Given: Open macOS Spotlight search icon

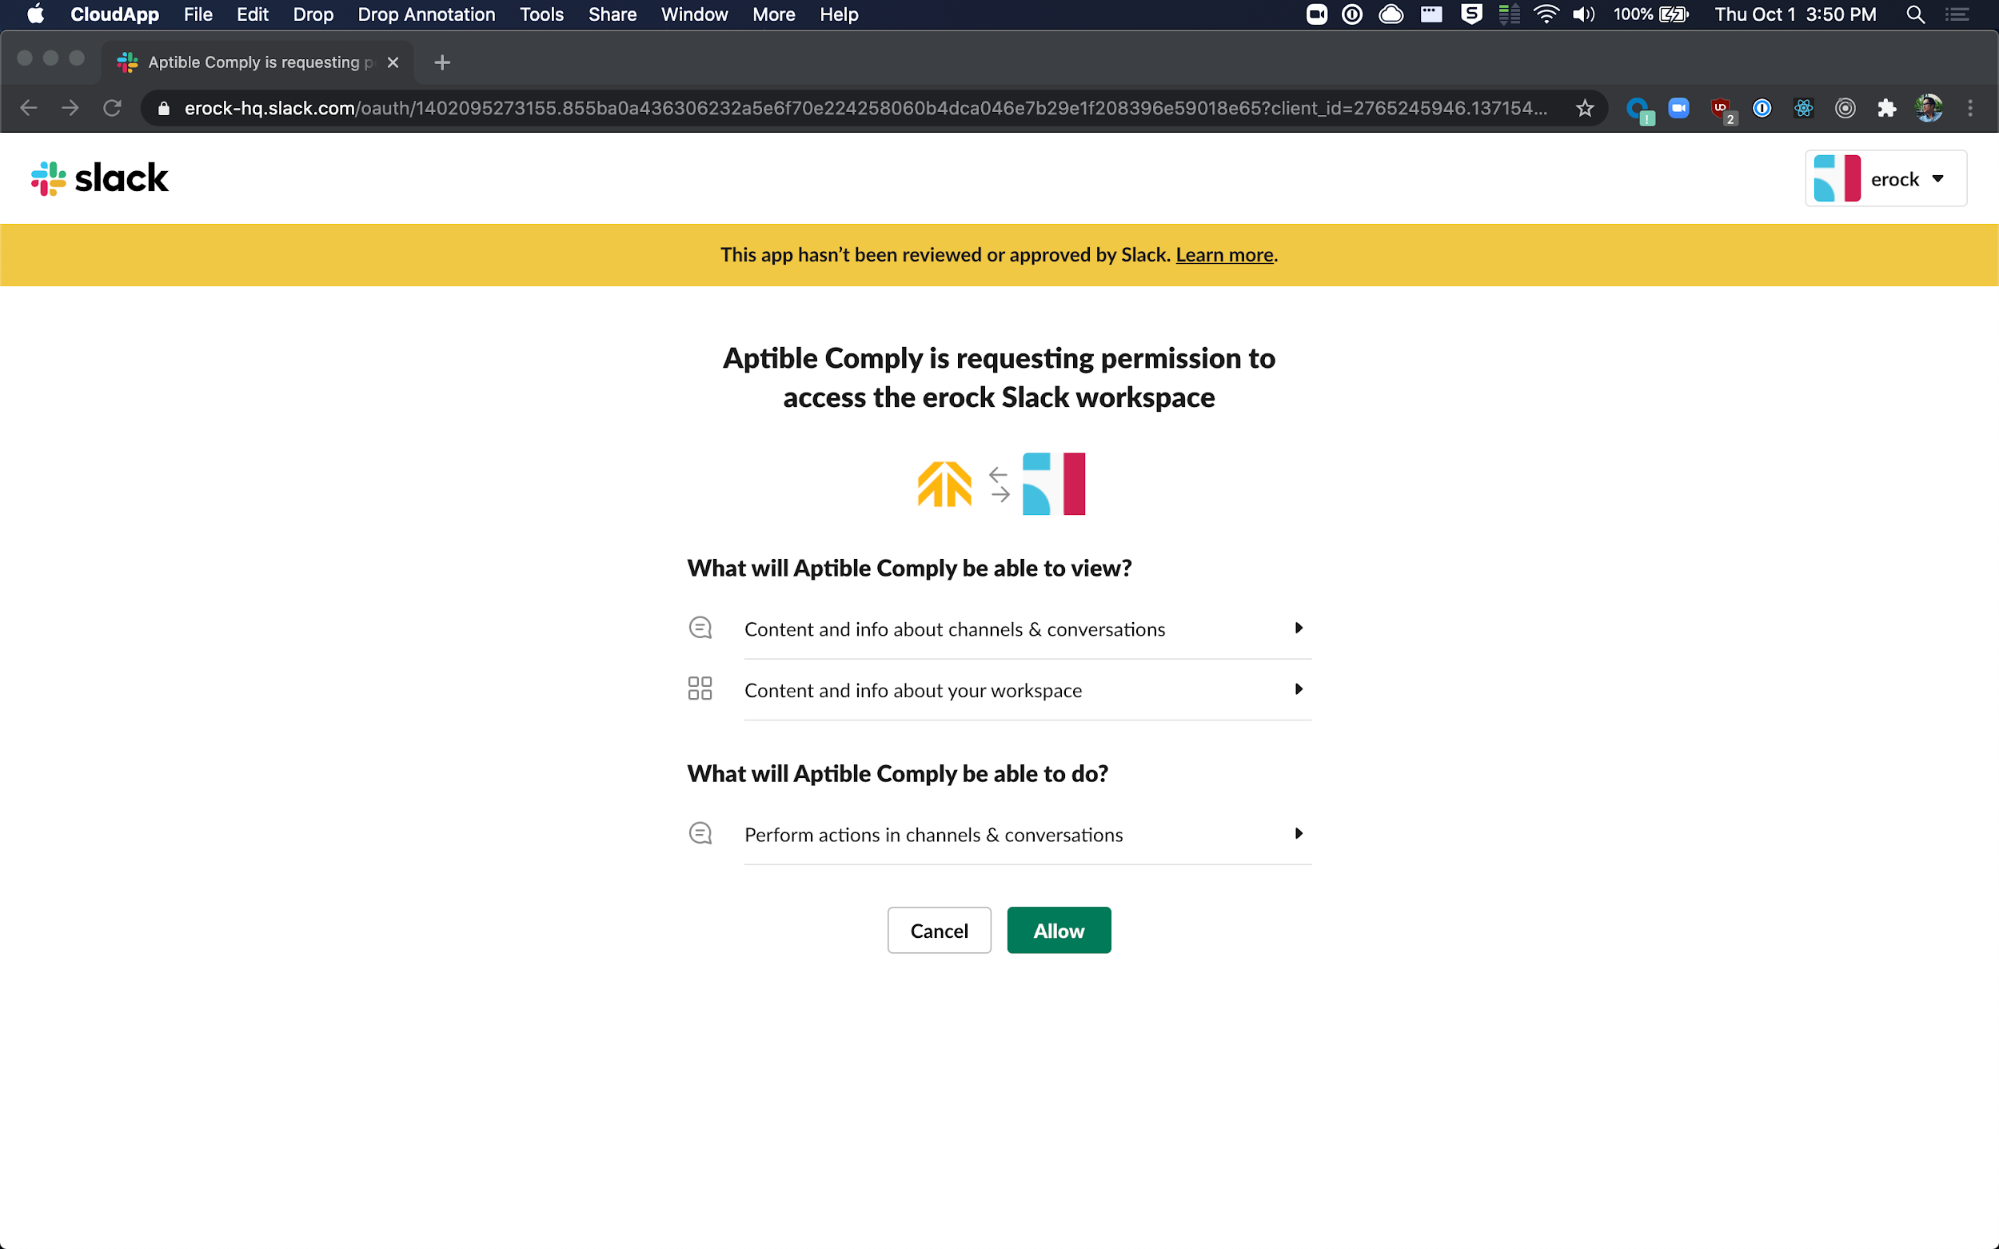Looking at the screenshot, I should coord(1915,14).
